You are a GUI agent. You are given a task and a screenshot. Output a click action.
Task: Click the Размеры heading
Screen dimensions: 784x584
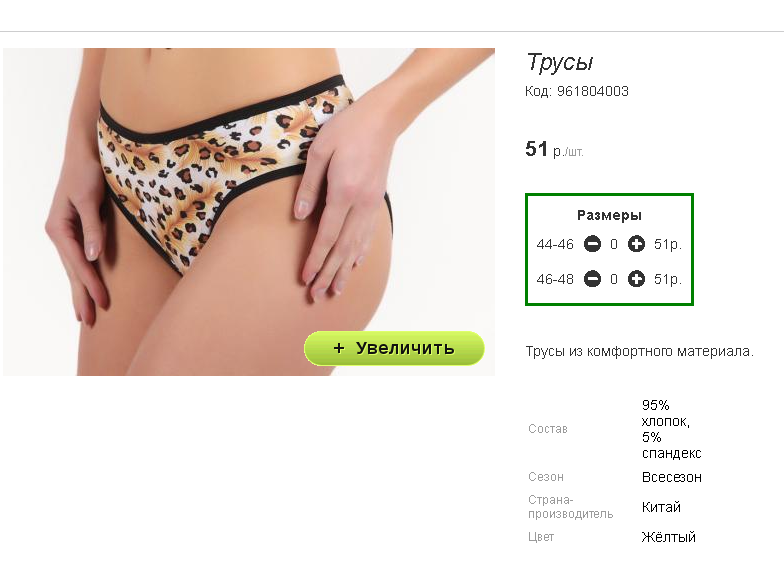point(609,216)
